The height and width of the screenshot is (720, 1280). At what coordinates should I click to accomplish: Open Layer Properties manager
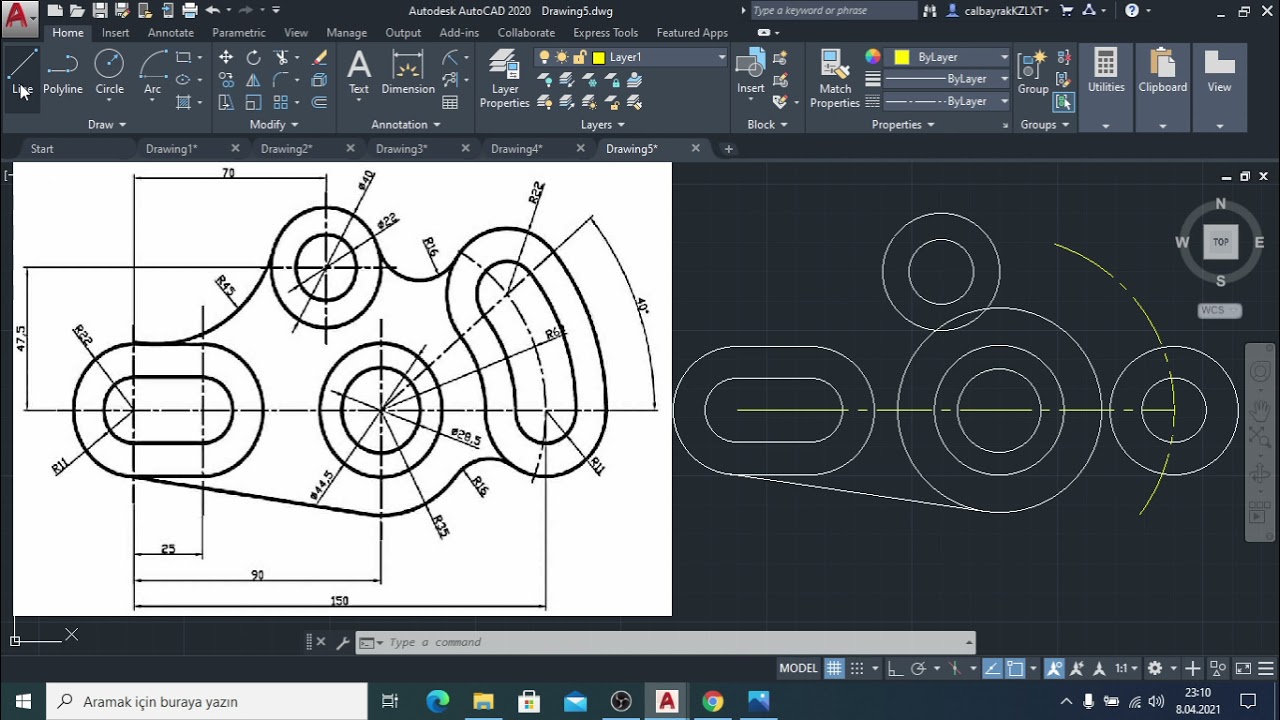coord(505,80)
